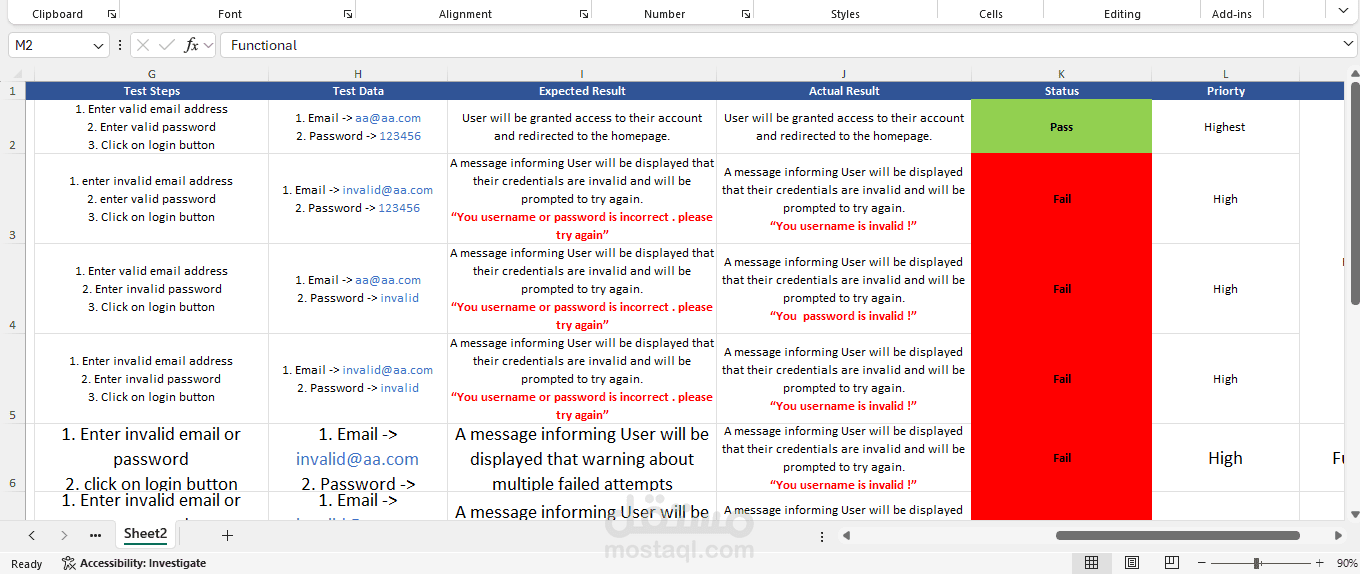1360x574 pixels.
Task: Click the aa@aa.com link in row 2
Action: tap(388, 118)
